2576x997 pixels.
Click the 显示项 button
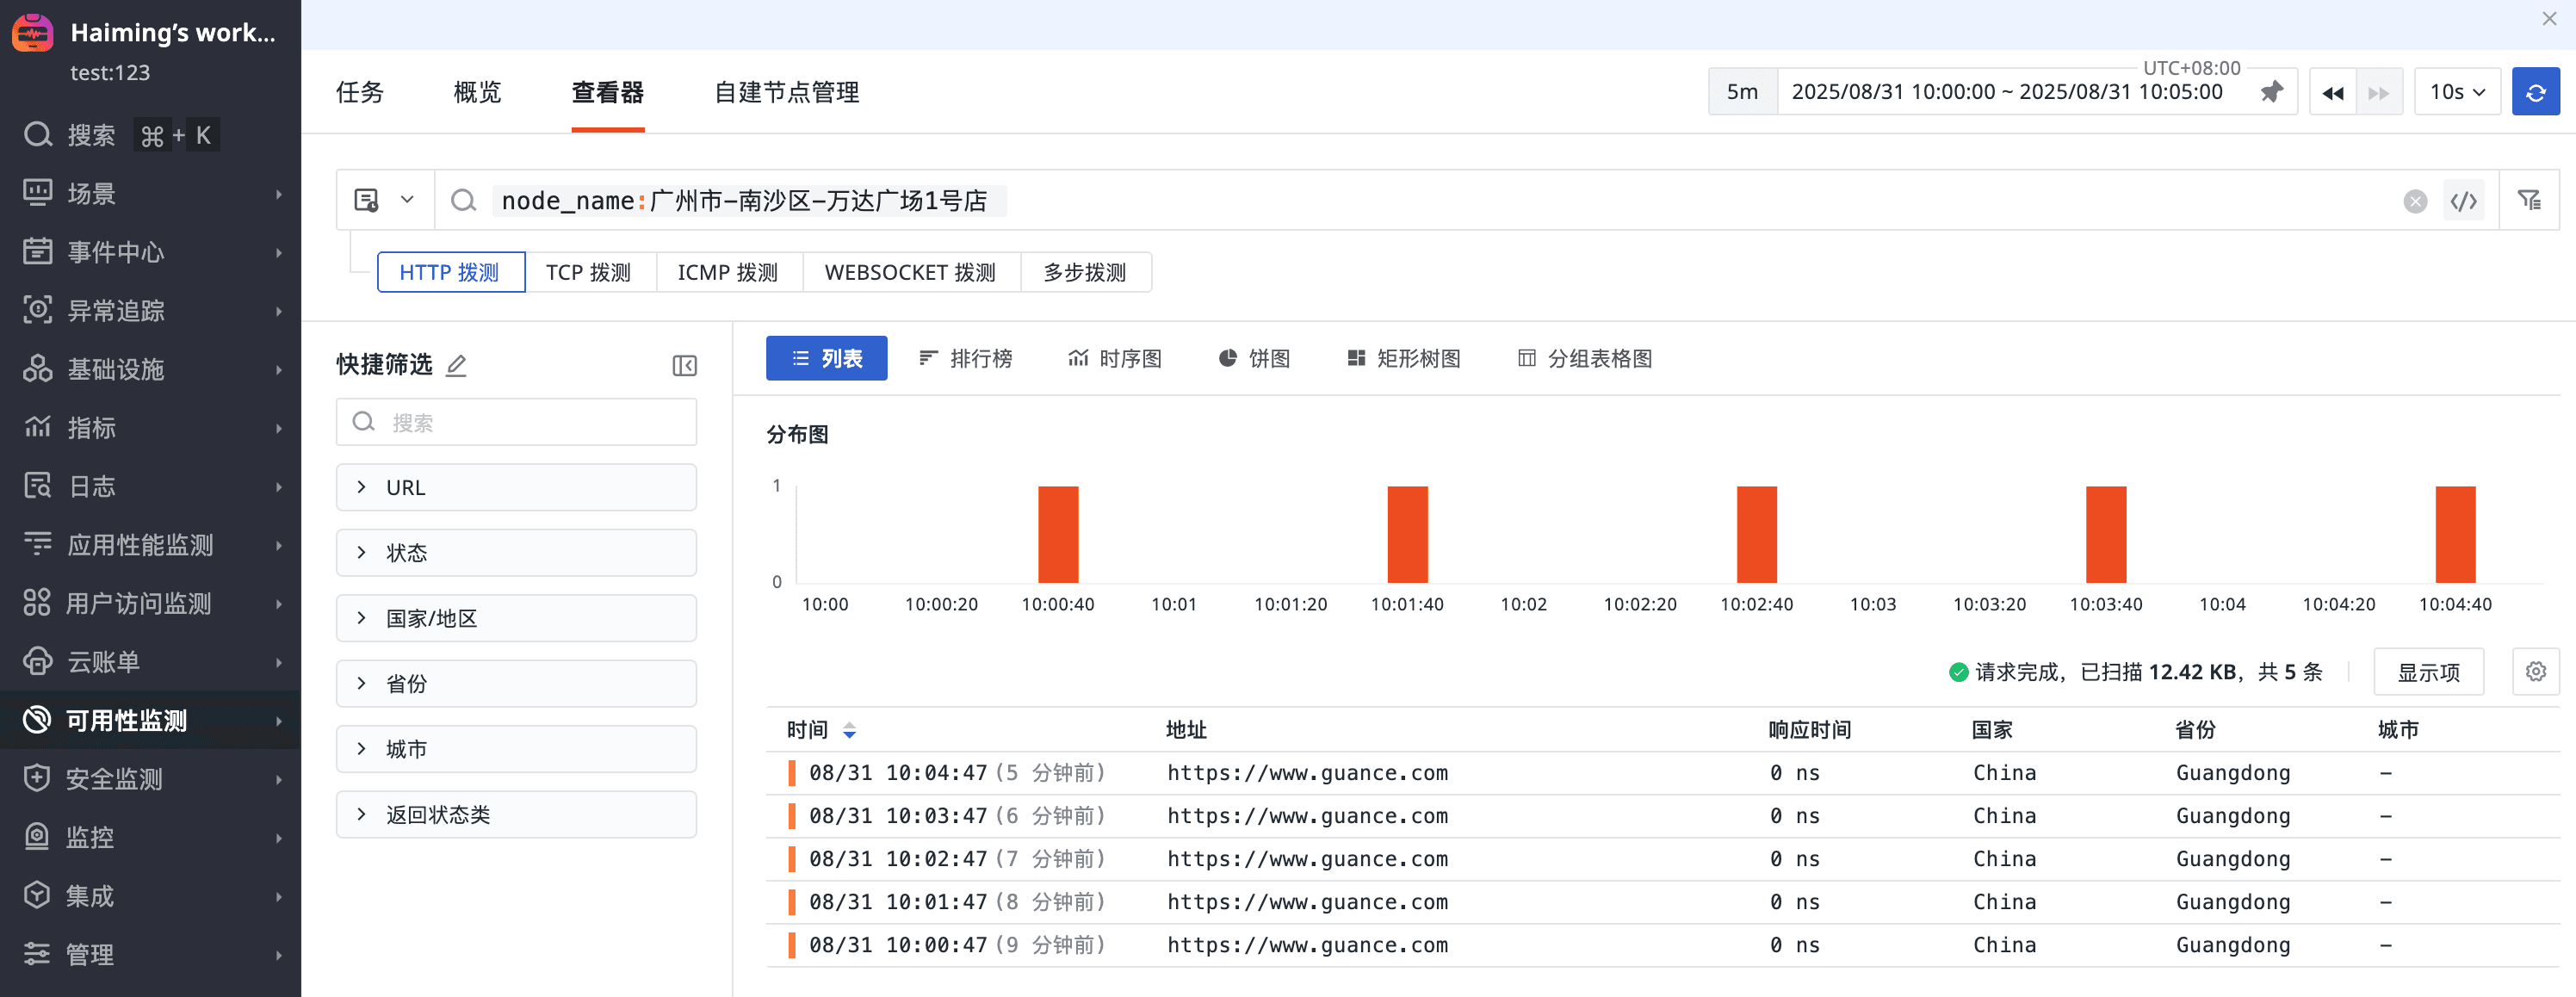click(2427, 672)
